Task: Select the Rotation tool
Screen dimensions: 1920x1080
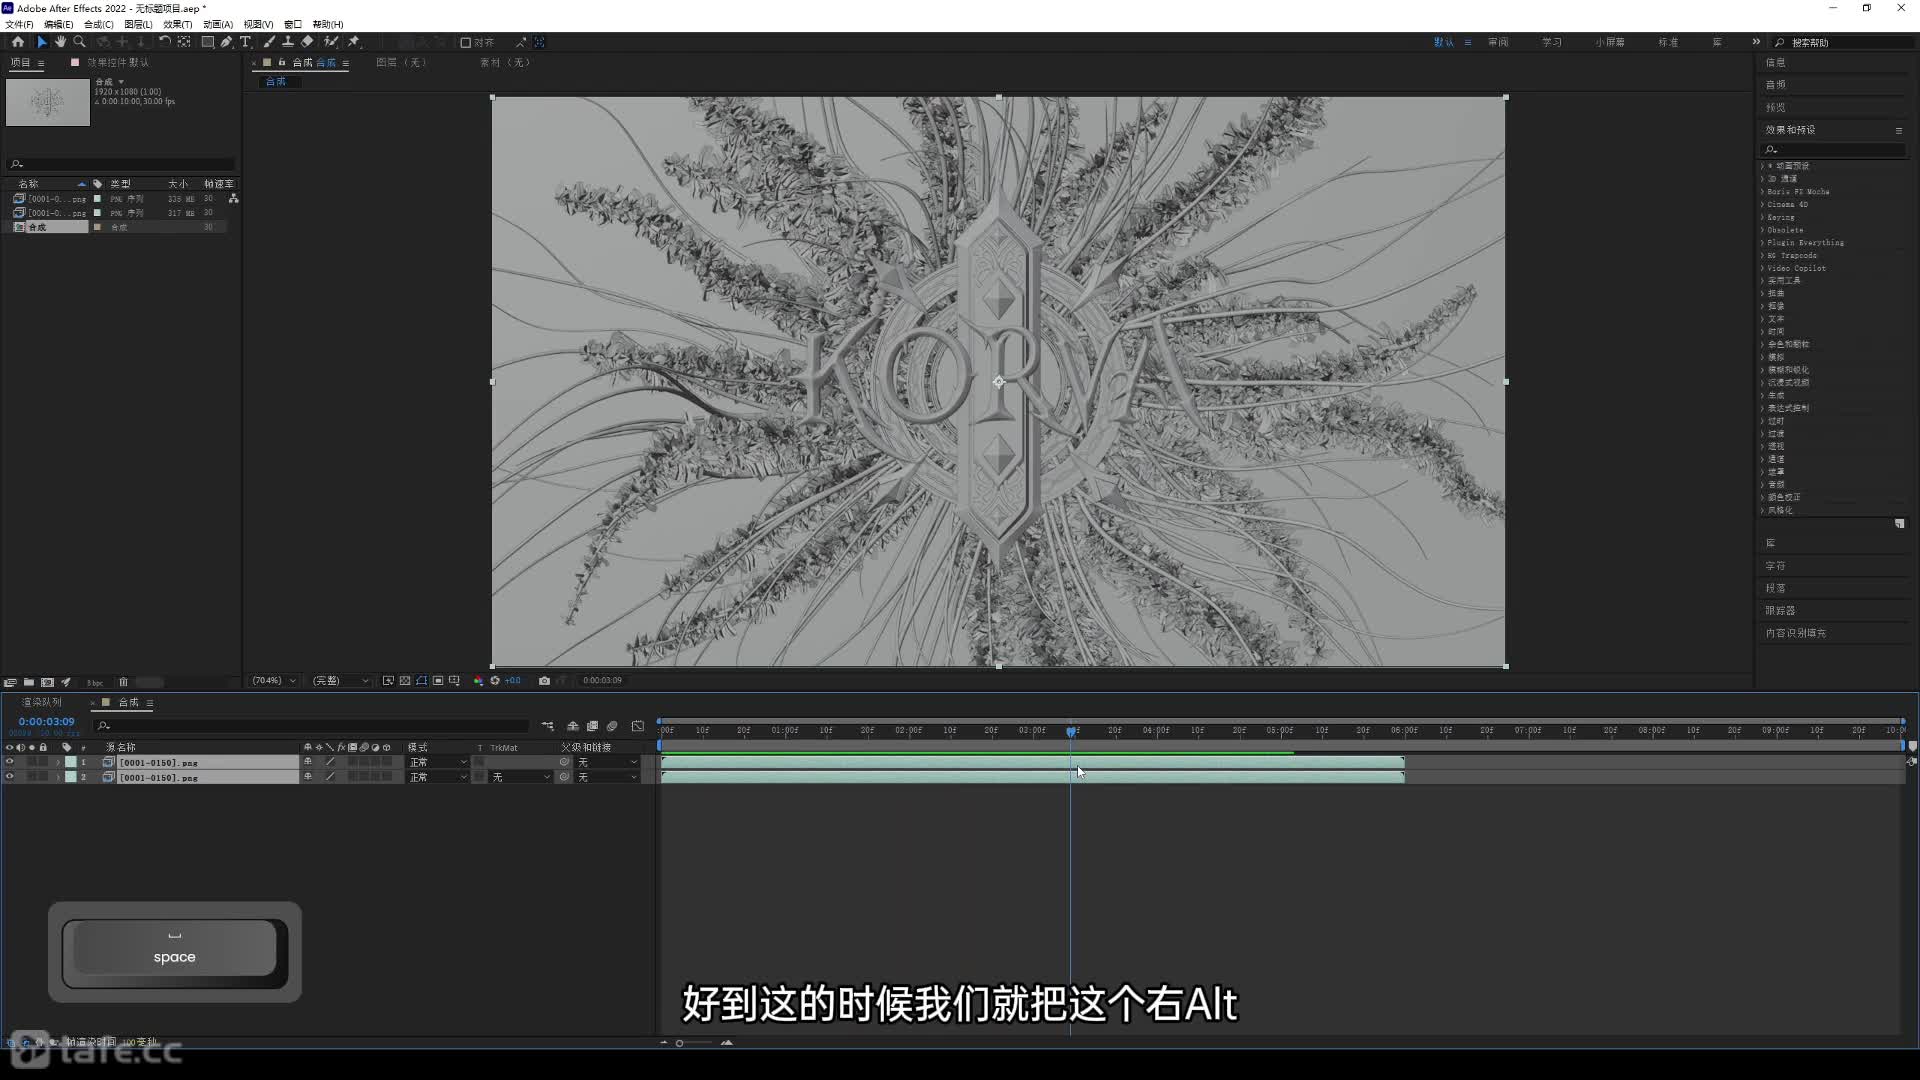Action: [164, 42]
